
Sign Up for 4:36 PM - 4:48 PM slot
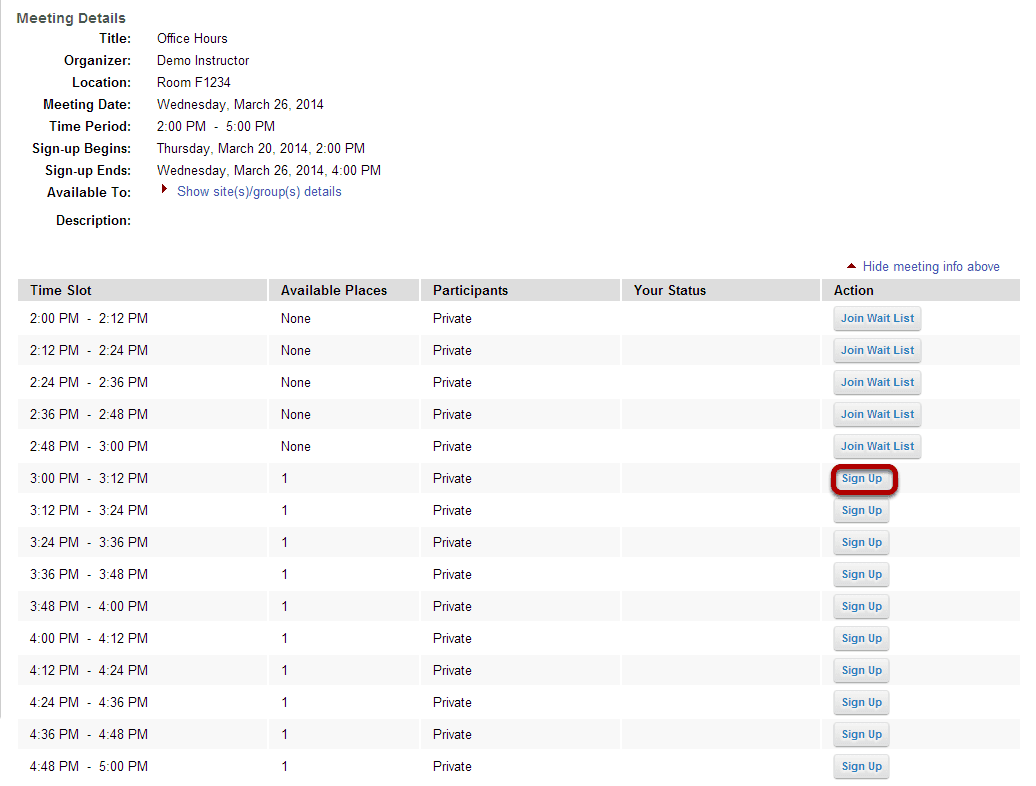(x=862, y=734)
